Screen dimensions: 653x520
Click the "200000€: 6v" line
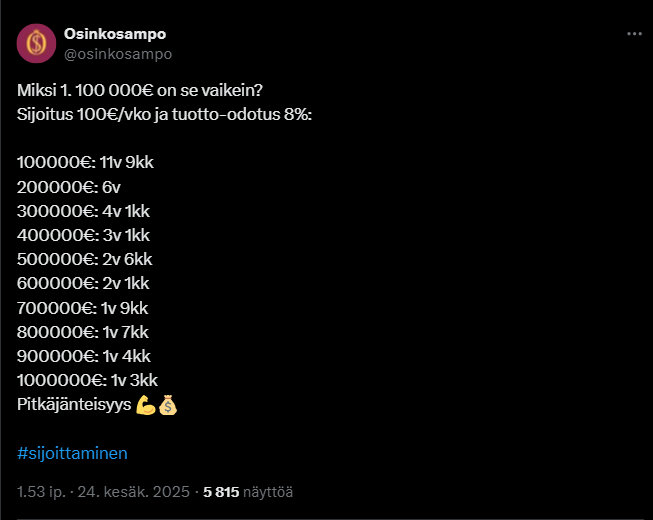click(x=69, y=187)
